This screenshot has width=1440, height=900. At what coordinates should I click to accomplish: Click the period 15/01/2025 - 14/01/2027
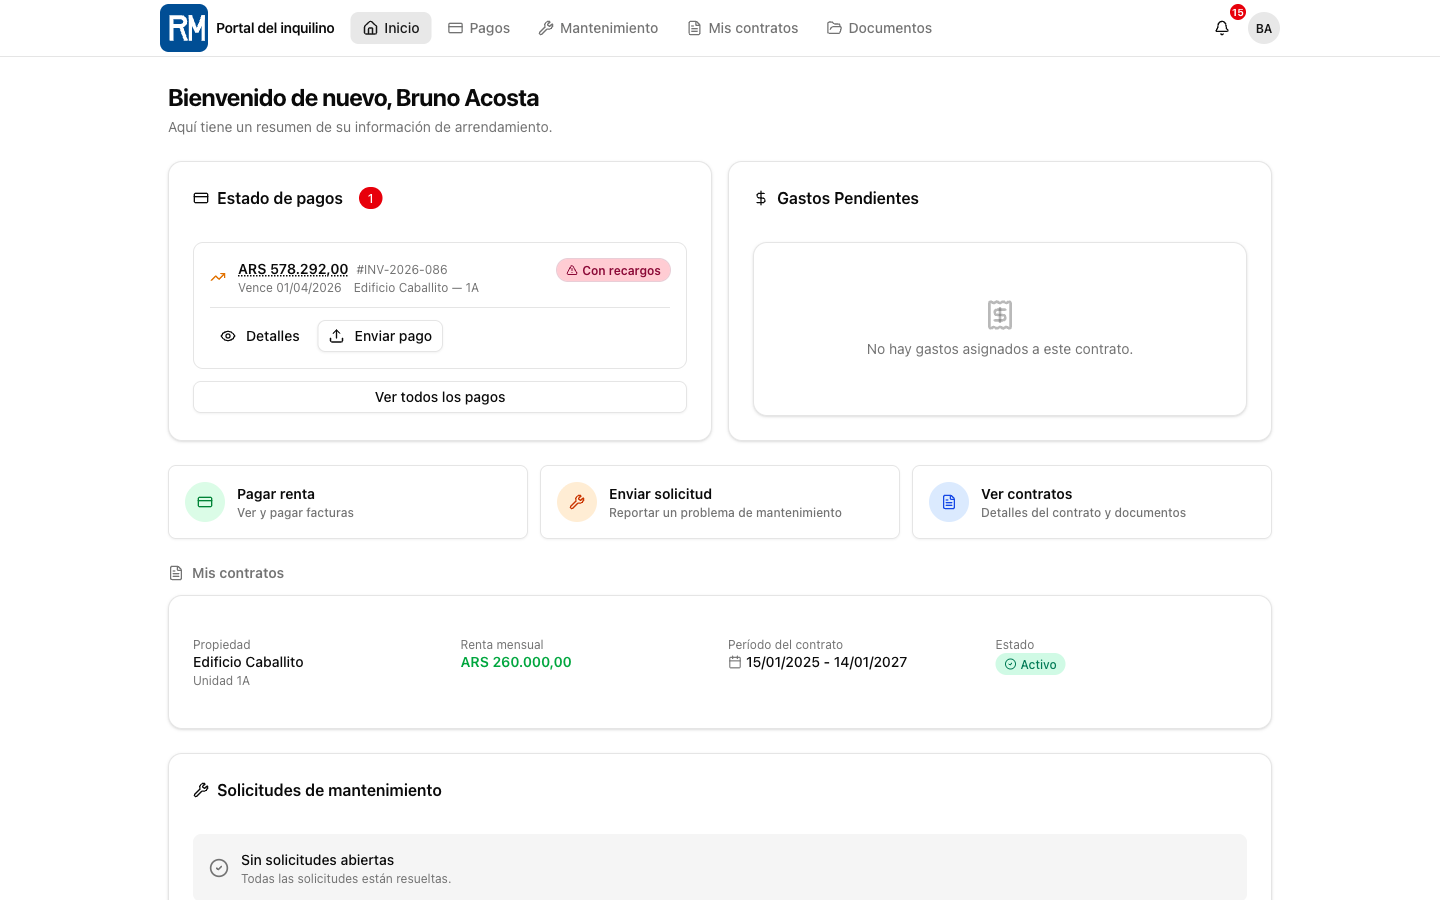pos(826,662)
